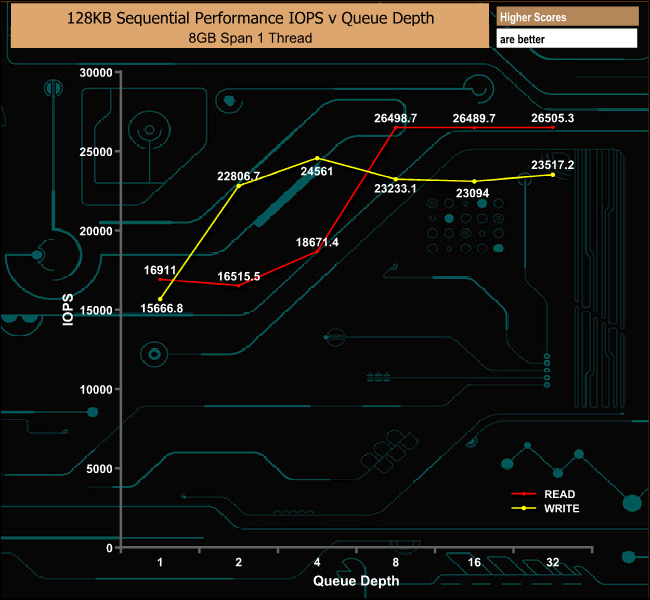
Task: Click the yellow WRITE data point at queue depth 4
Action: pos(317,158)
